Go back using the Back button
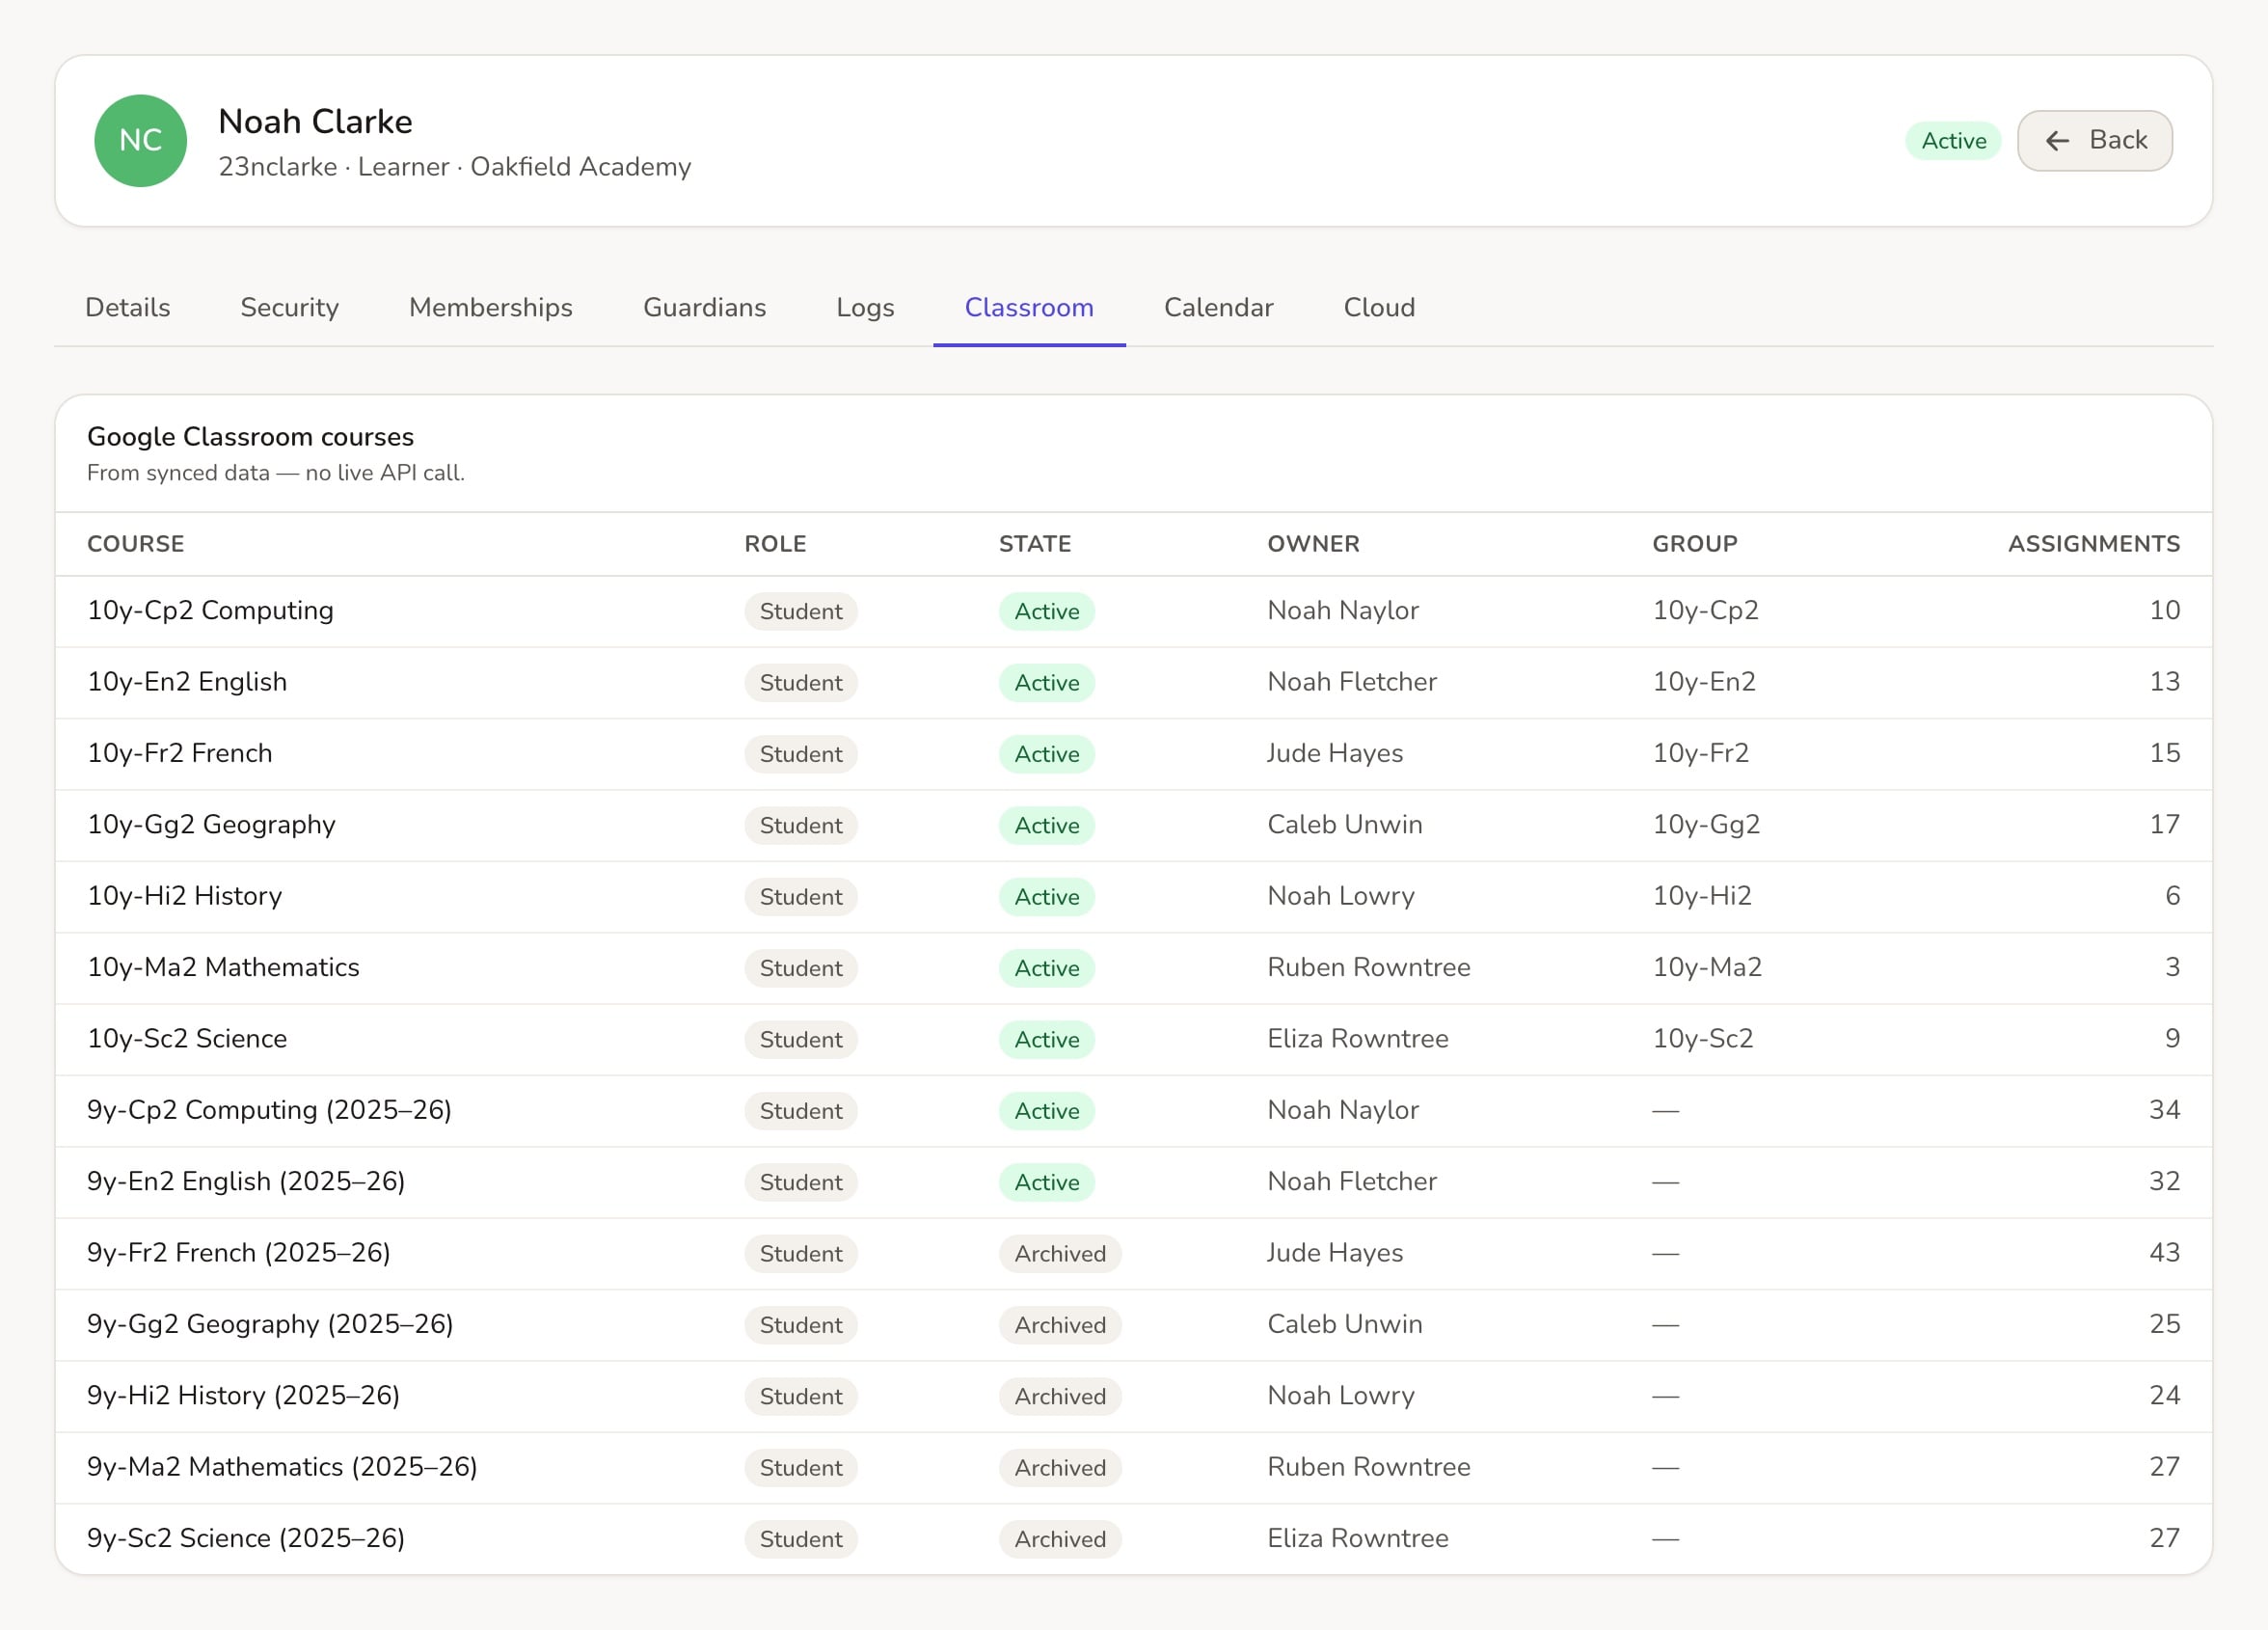The width and height of the screenshot is (2268, 1630). pos(2094,141)
